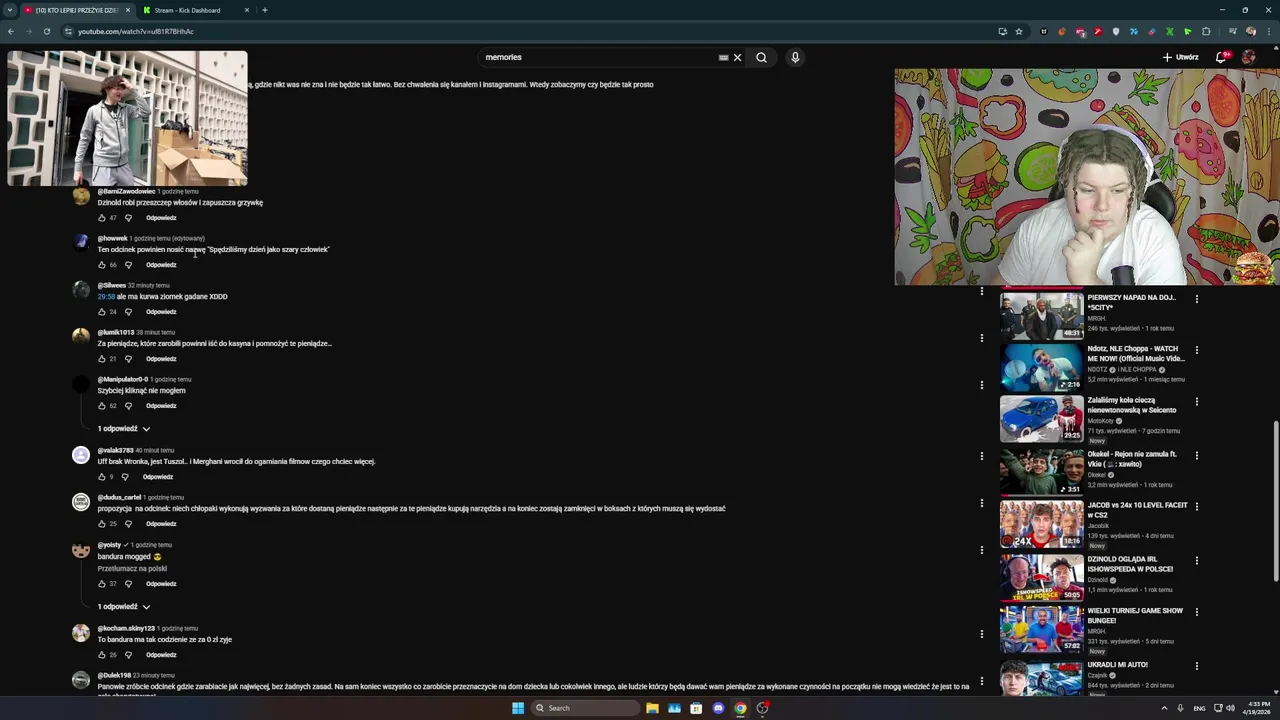The width and height of the screenshot is (1280, 720).
Task: Show hidden system tray icons
Action: tap(1164, 708)
